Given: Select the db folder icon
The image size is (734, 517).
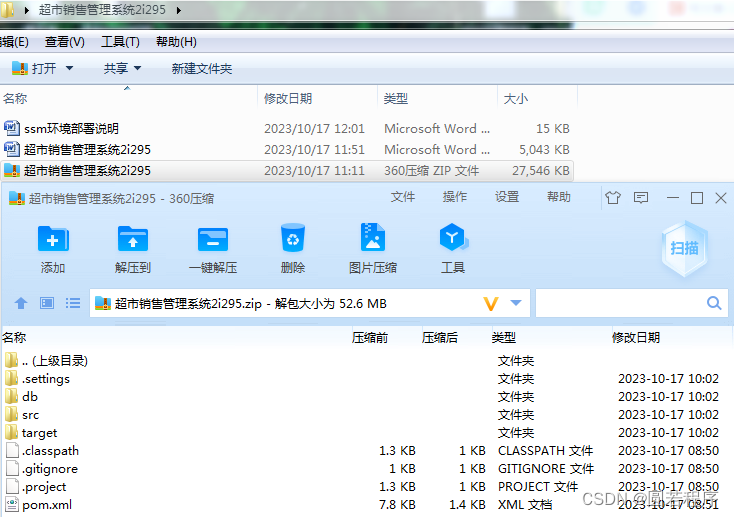Looking at the screenshot, I should (x=12, y=396).
